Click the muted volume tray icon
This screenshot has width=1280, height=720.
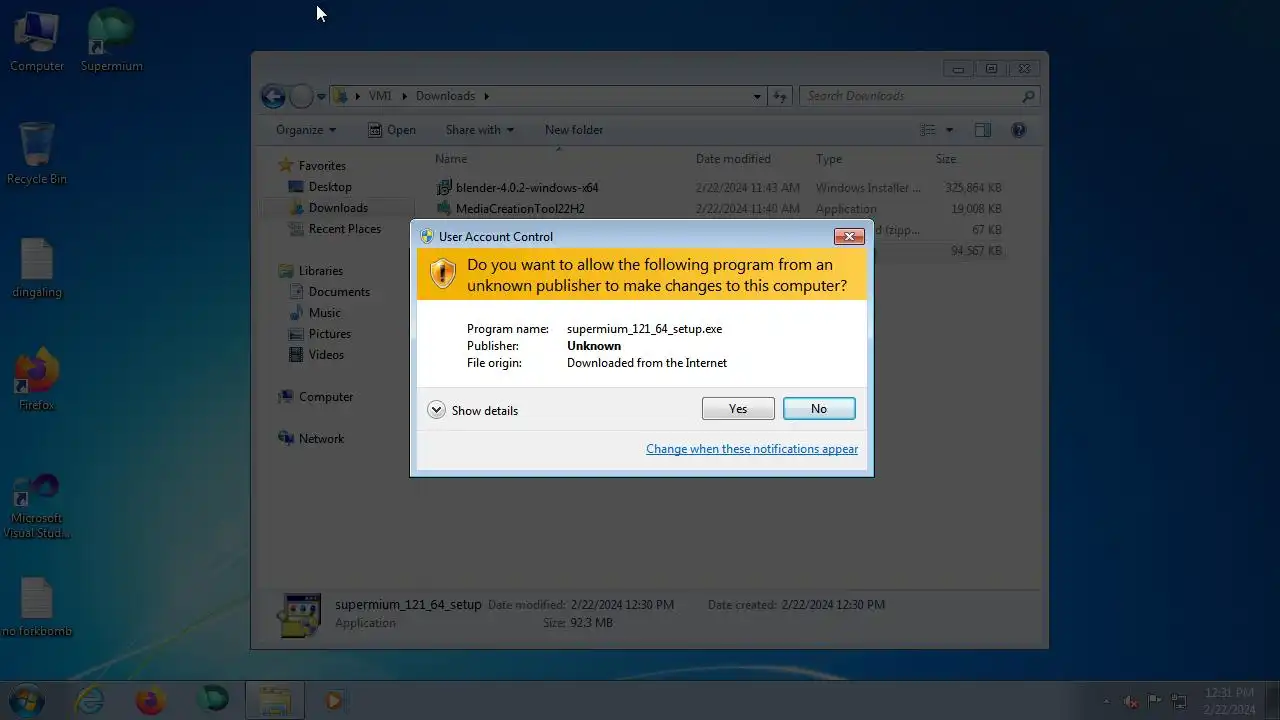(1131, 701)
